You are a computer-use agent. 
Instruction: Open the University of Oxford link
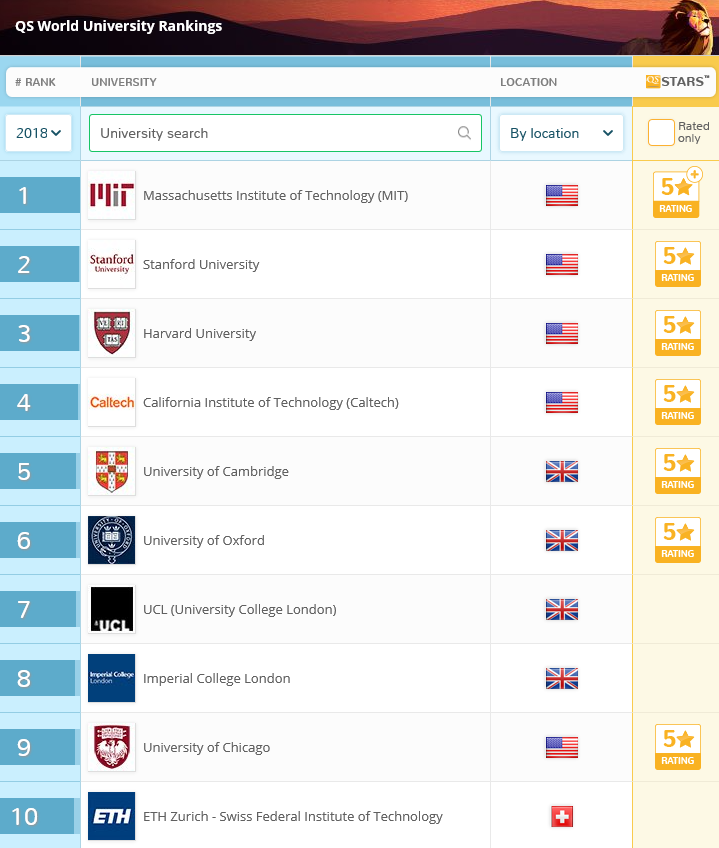pos(204,540)
